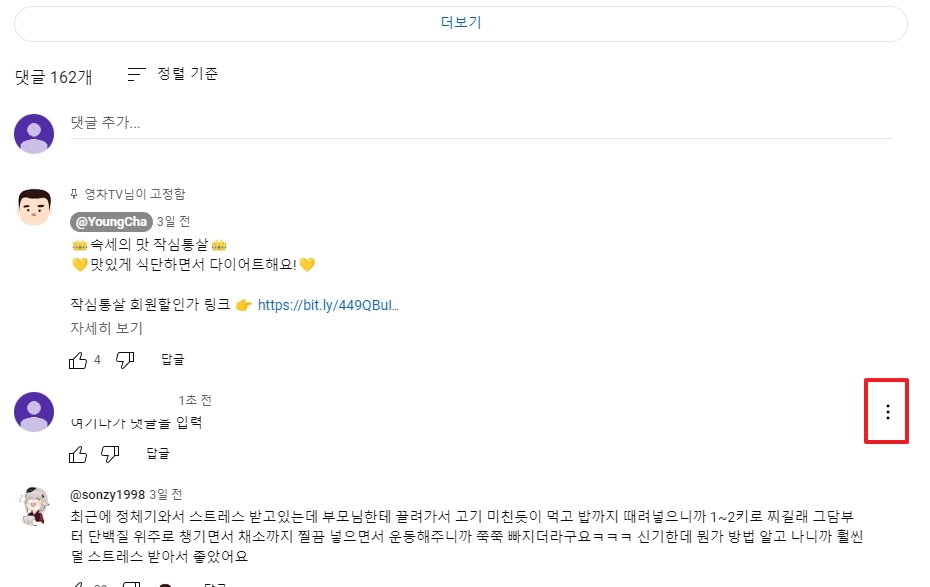Click the pin icon on YoungCha's pinned comment

coord(73,193)
